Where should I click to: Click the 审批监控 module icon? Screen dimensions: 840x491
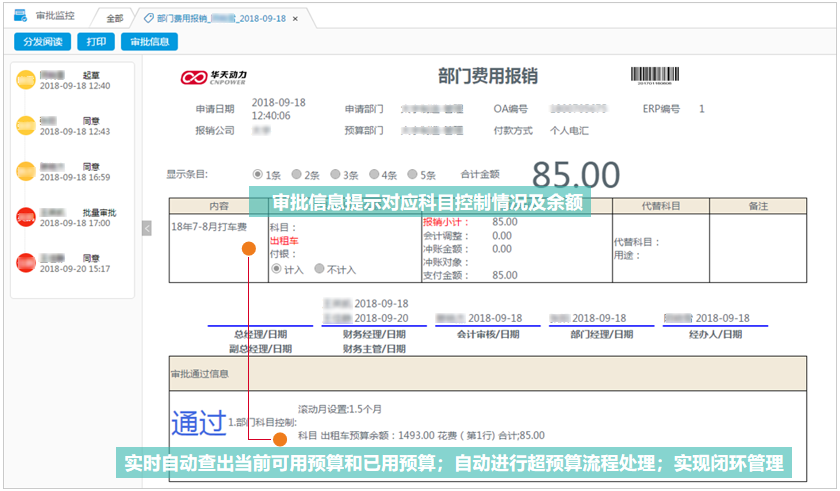point(20,17)
